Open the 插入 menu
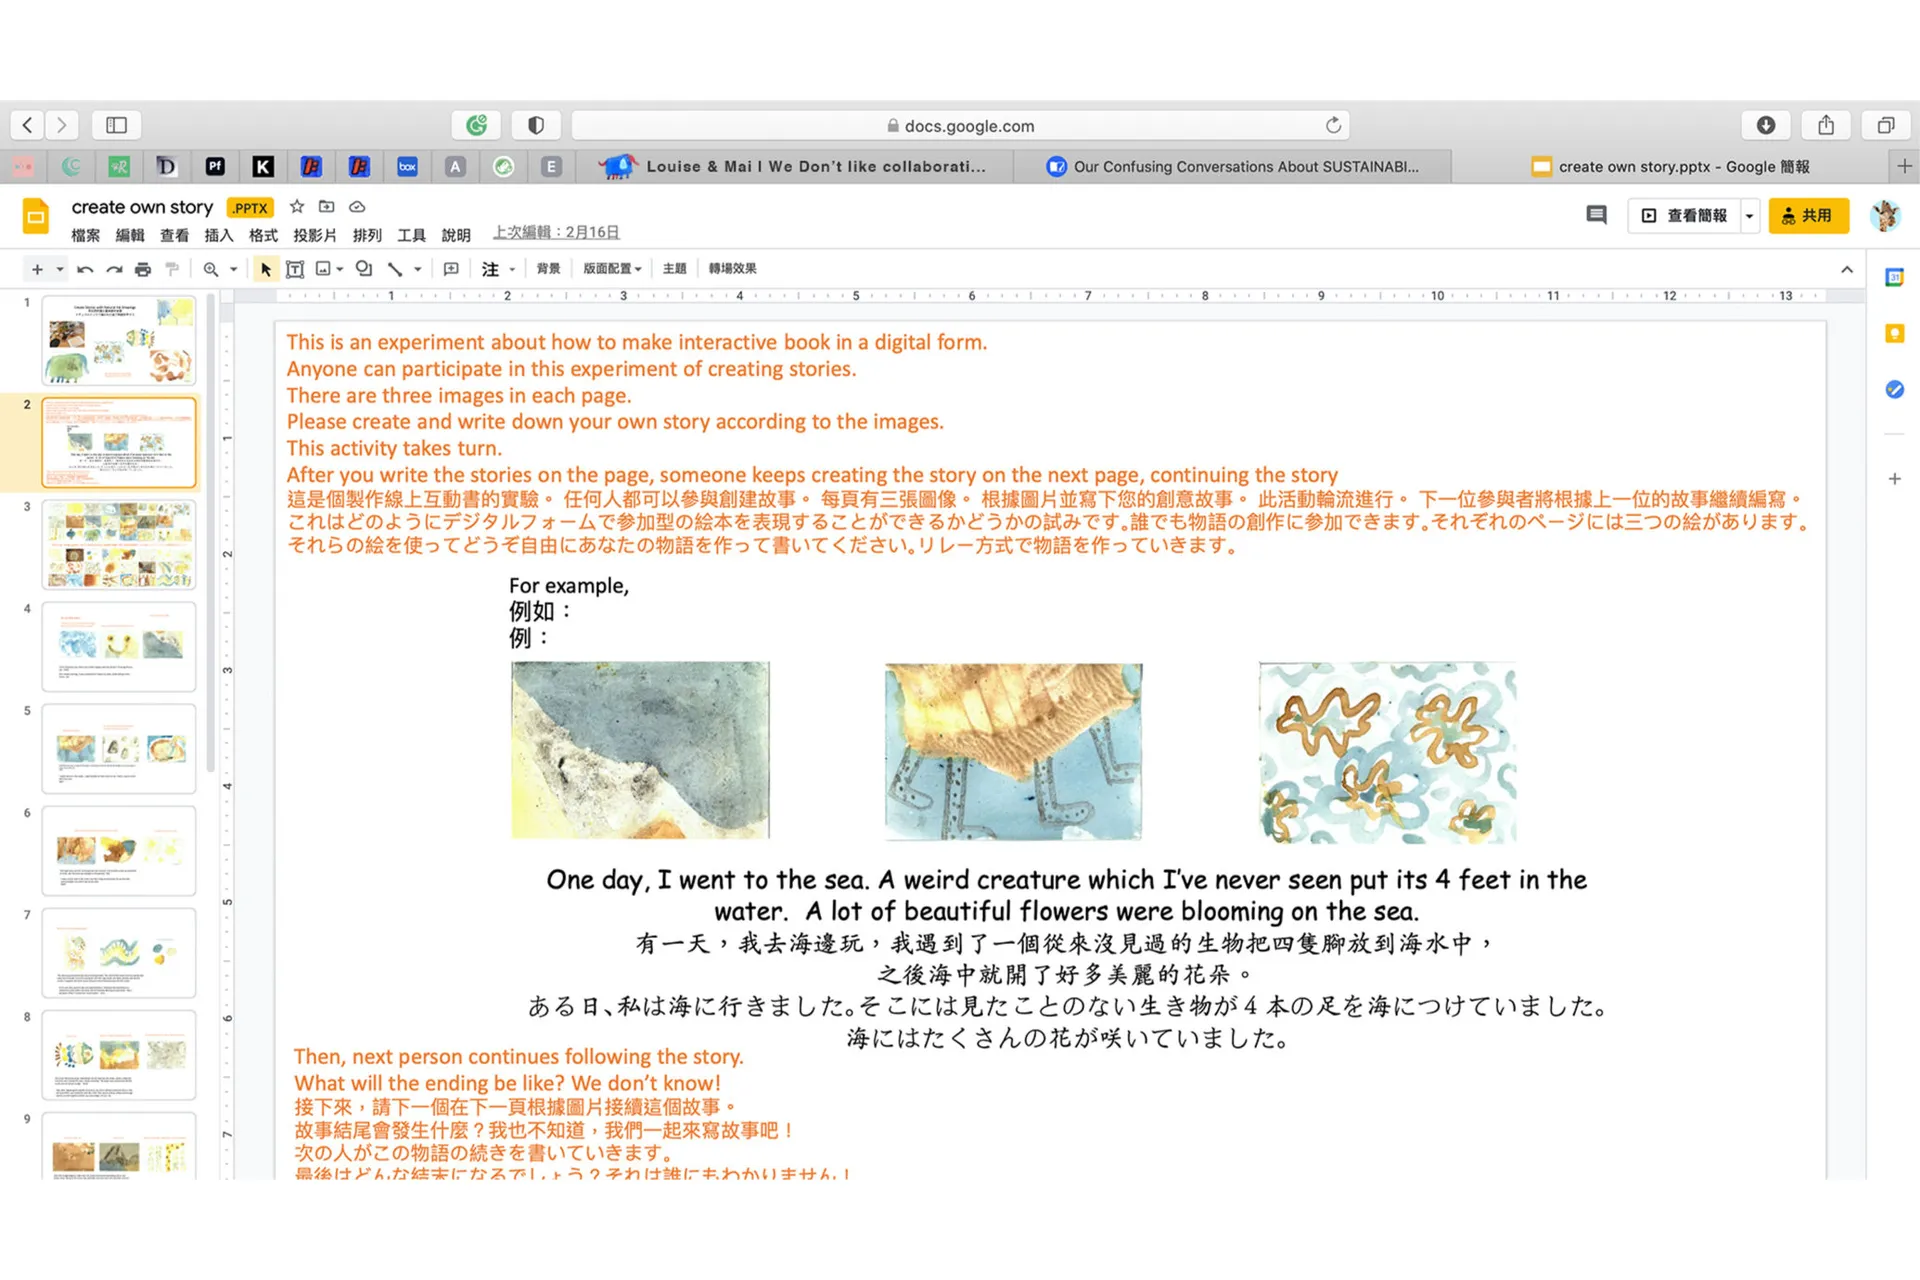1920x1280 pixels. coord(218,235)
